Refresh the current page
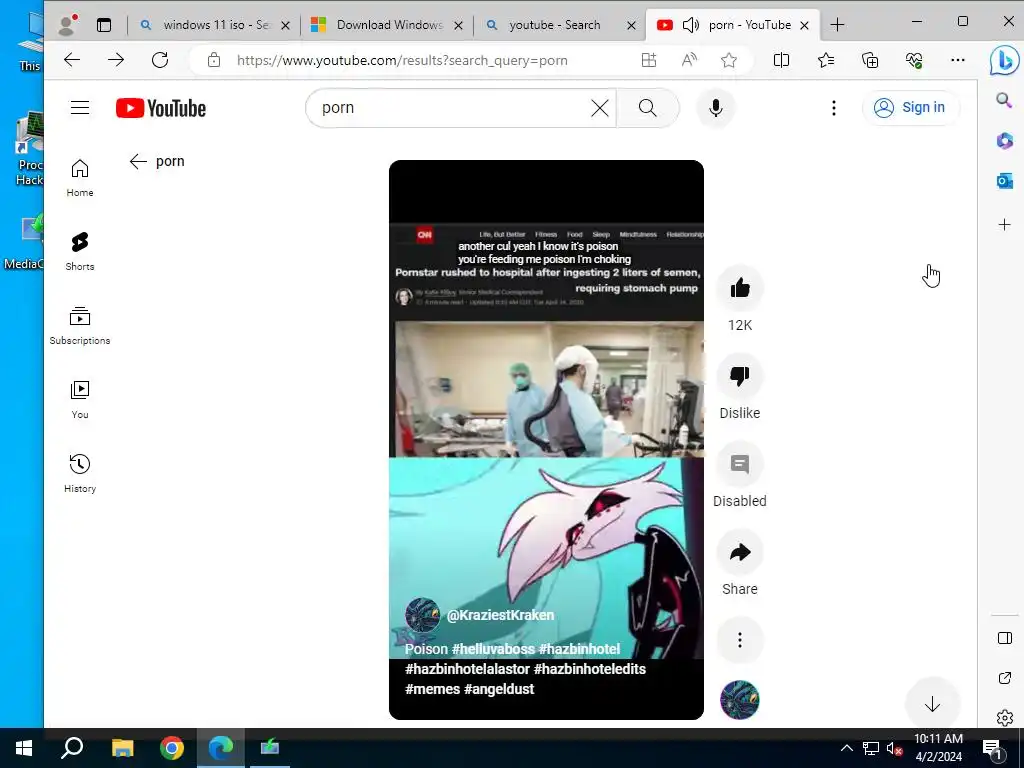1024x768 pixels. click(x=160, y=60)
